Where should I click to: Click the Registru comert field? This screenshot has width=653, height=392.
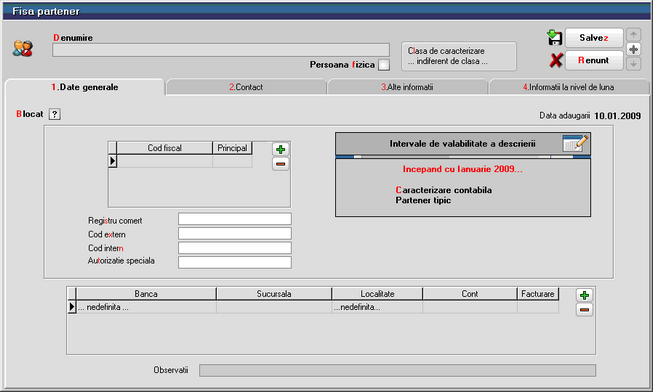[x=235, y=219]
